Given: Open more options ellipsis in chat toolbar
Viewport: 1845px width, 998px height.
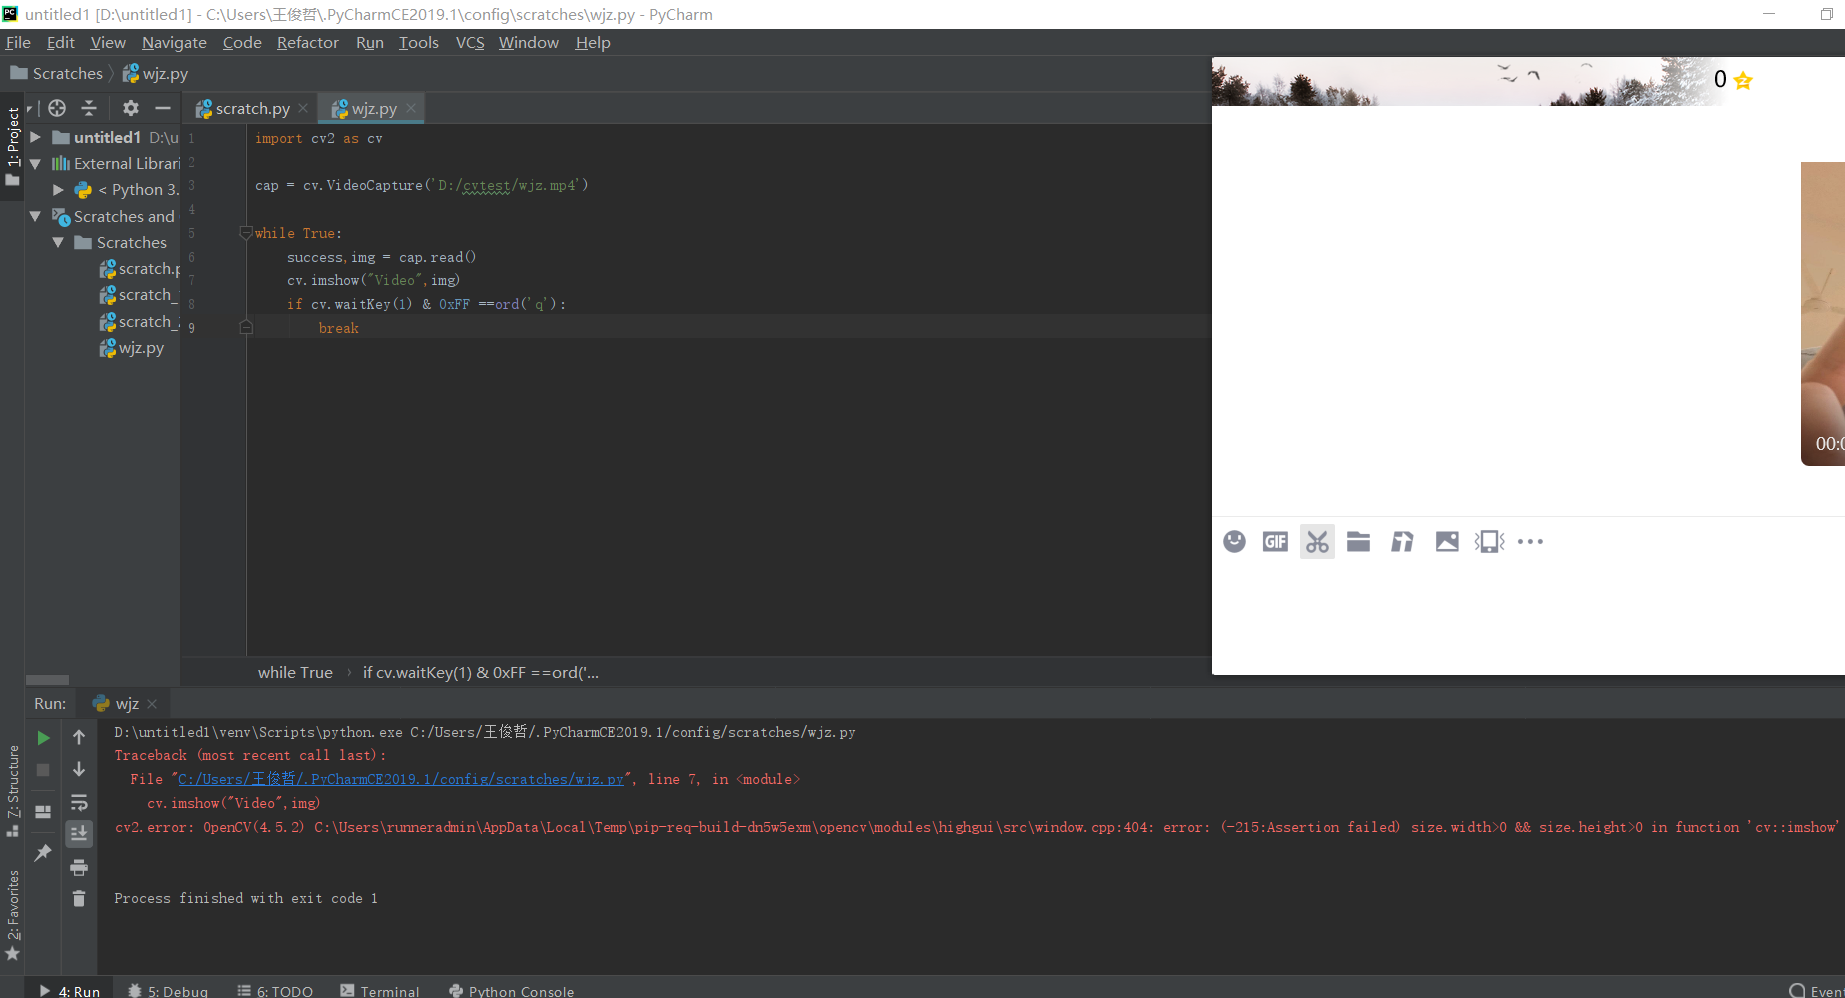Looking at the screenshot, I should (1530, 541).
